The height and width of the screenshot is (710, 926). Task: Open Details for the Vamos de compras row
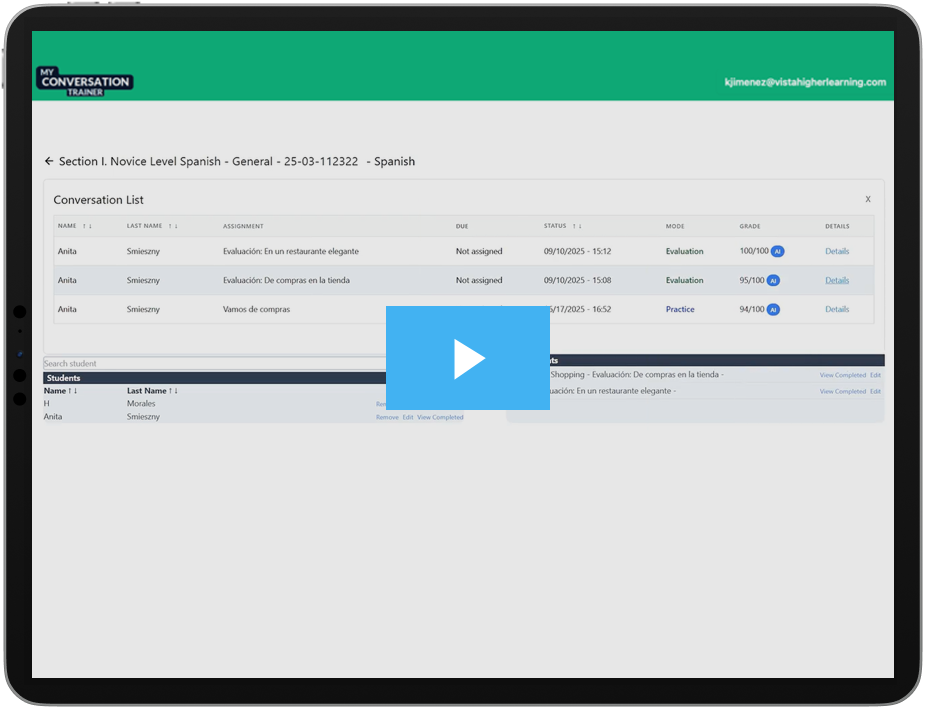point(837,309)
